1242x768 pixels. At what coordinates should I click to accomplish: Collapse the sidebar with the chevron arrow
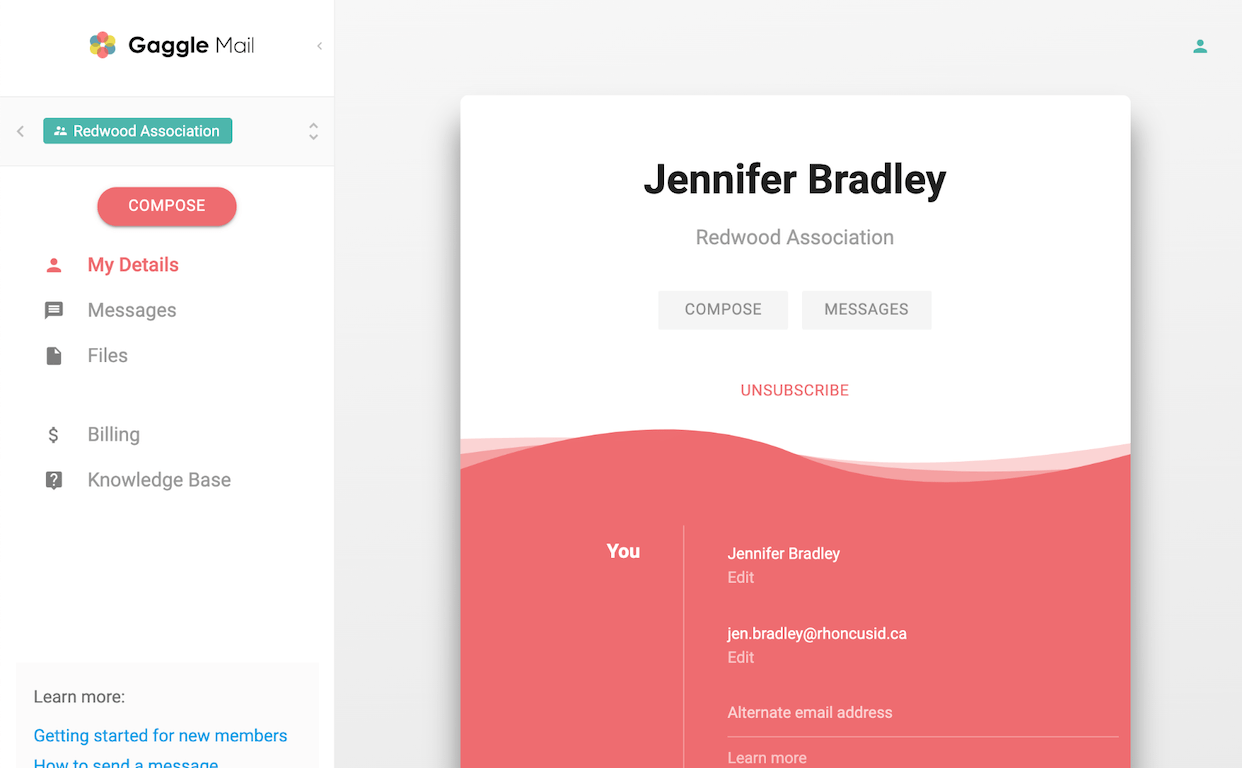coord(319,46)
